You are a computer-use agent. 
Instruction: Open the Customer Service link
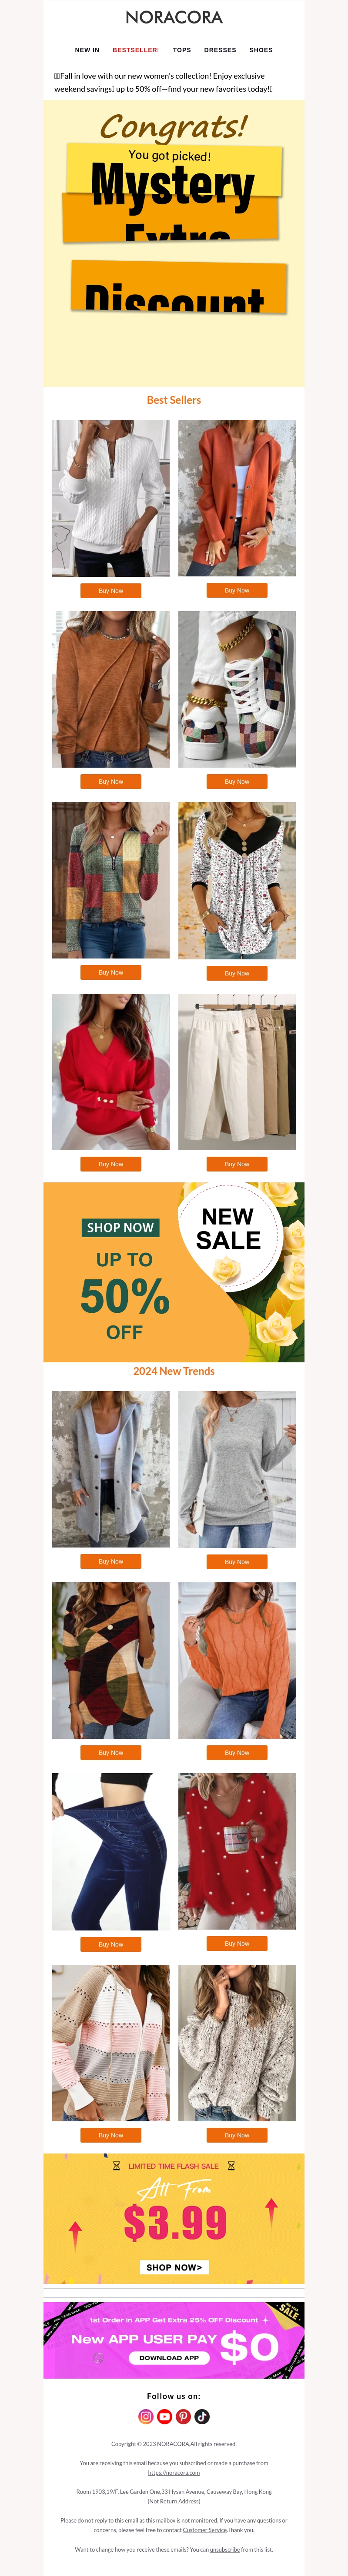point(204,2529)
